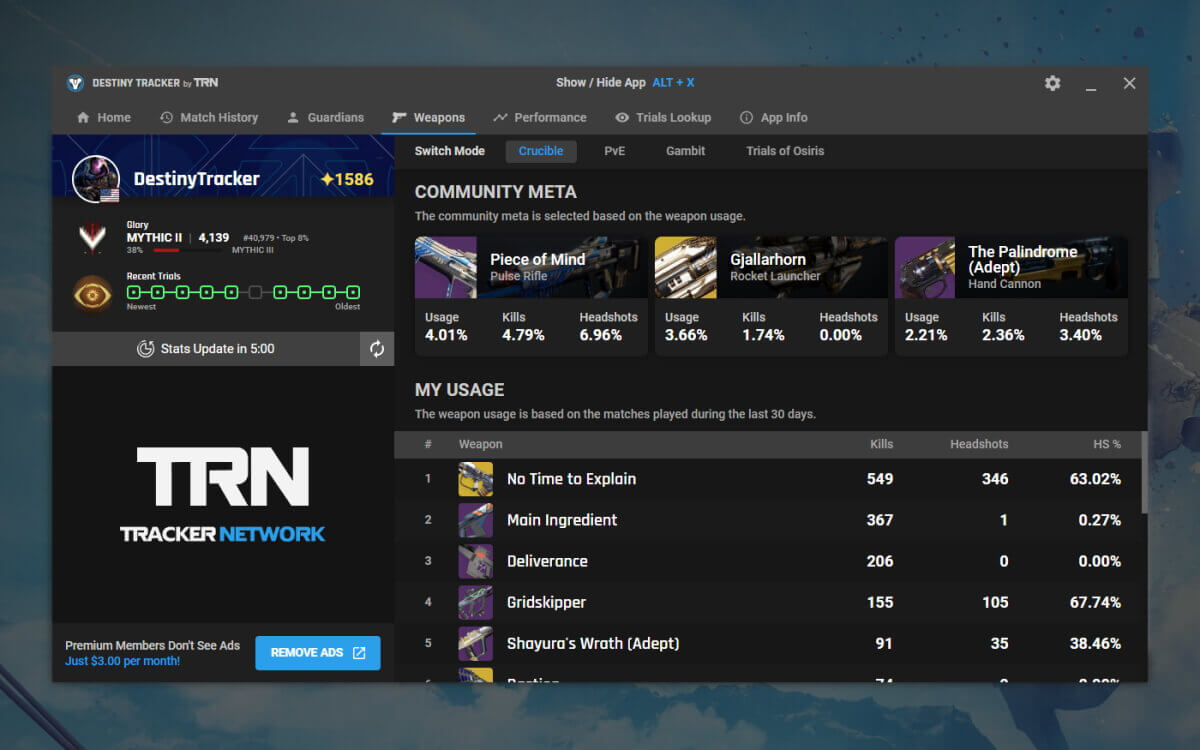Click the Piece of Mind weapon thumbnail

(x=445, y=267)
